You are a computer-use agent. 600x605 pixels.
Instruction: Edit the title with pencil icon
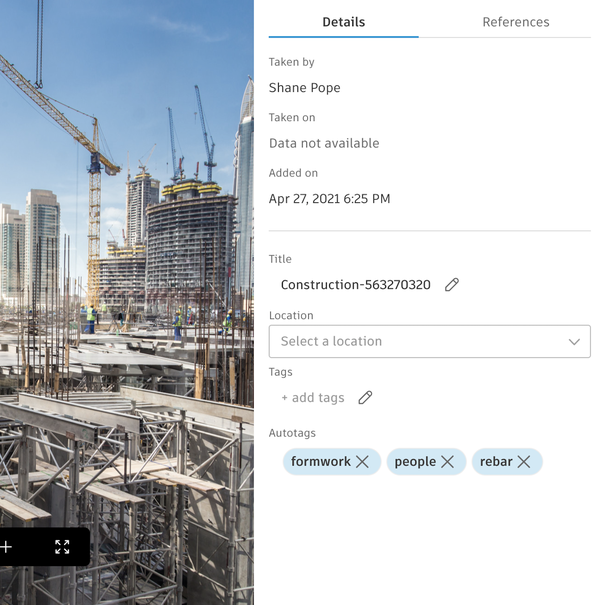[x=451, y=285]
